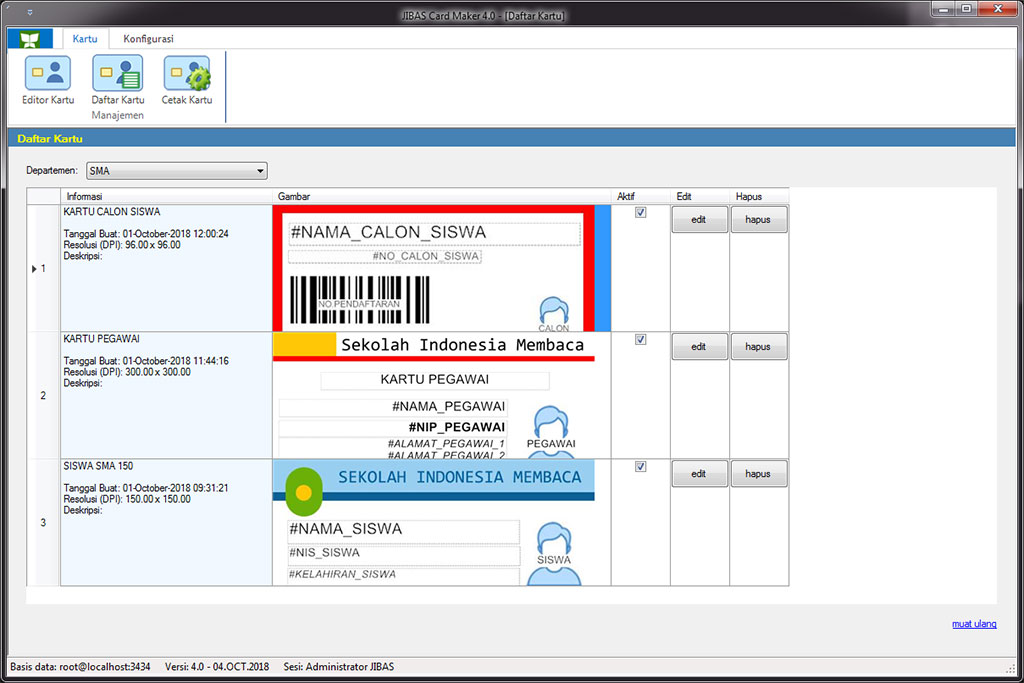Viewport: 1024px width, 683px height.
Task: Click the CALON avatar icon in card preview
Action: (553, 312)
